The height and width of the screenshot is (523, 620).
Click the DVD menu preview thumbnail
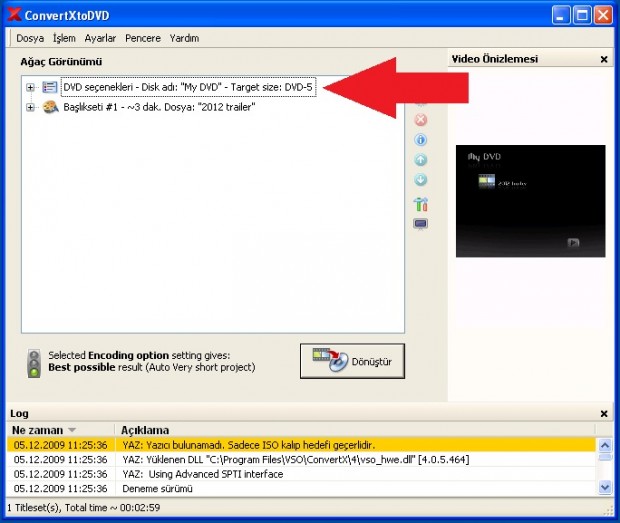(x=530, y=201)
